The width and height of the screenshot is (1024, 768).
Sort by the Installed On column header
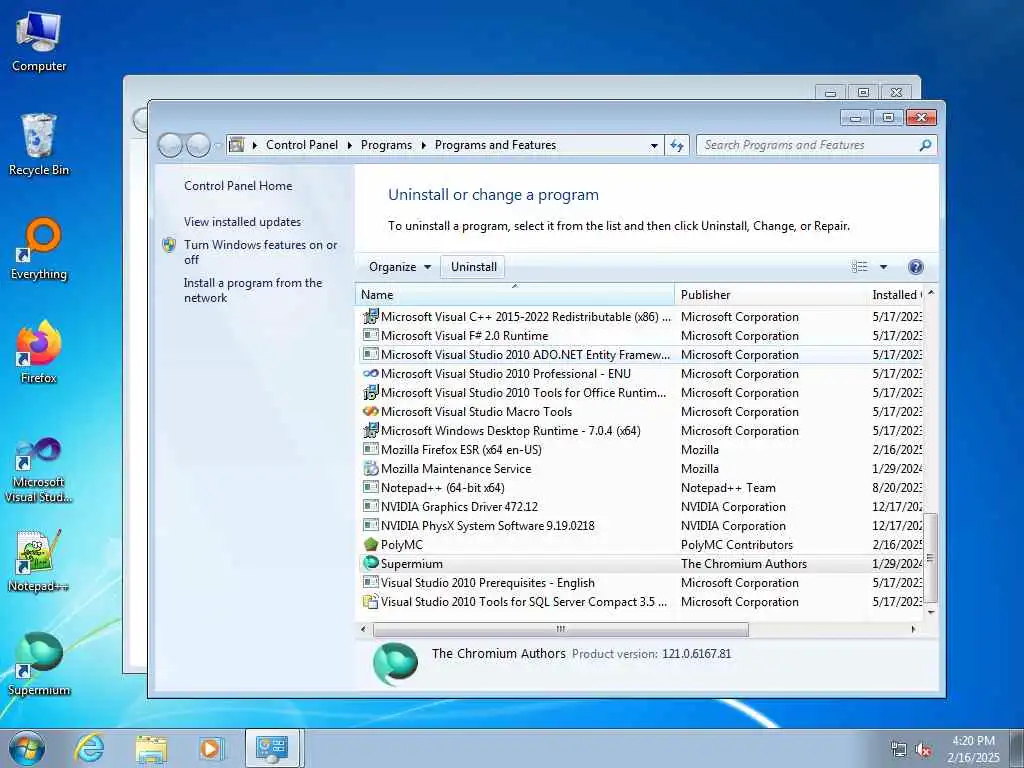click(x=896, y=295)
